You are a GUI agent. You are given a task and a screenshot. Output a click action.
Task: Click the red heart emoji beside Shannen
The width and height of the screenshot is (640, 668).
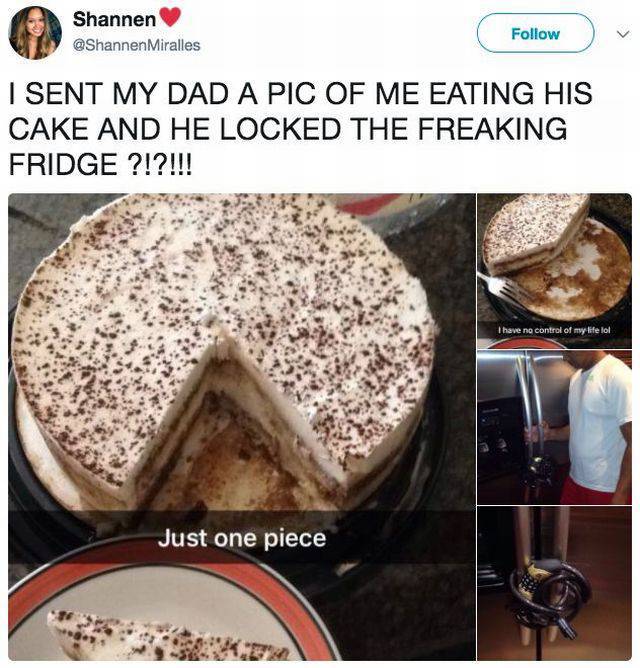170,17
